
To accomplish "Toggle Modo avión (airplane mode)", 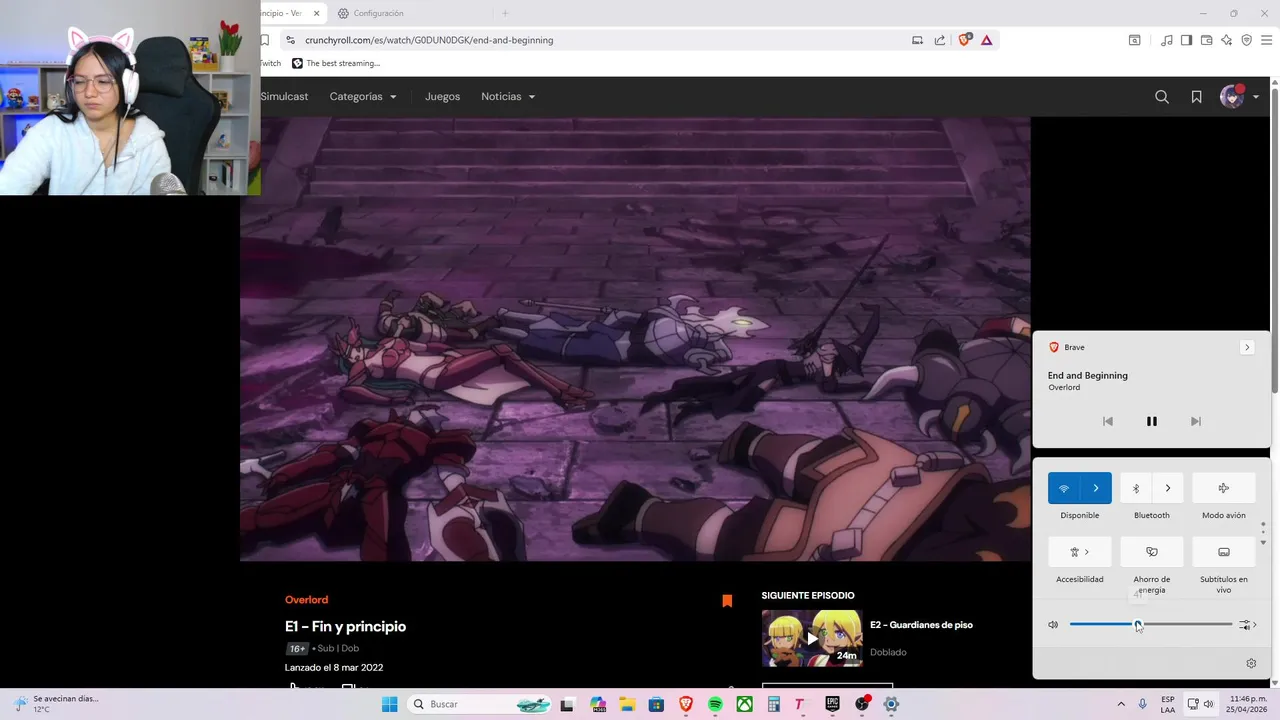I will pyautogui.click(x=1224, y=488).
